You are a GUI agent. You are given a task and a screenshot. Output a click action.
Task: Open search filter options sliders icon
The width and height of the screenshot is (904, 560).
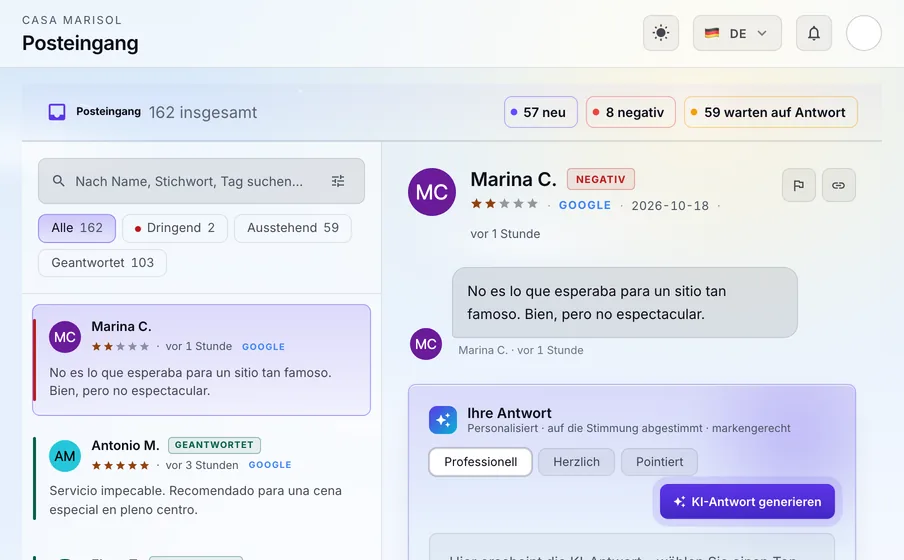[x=338, y=181]
